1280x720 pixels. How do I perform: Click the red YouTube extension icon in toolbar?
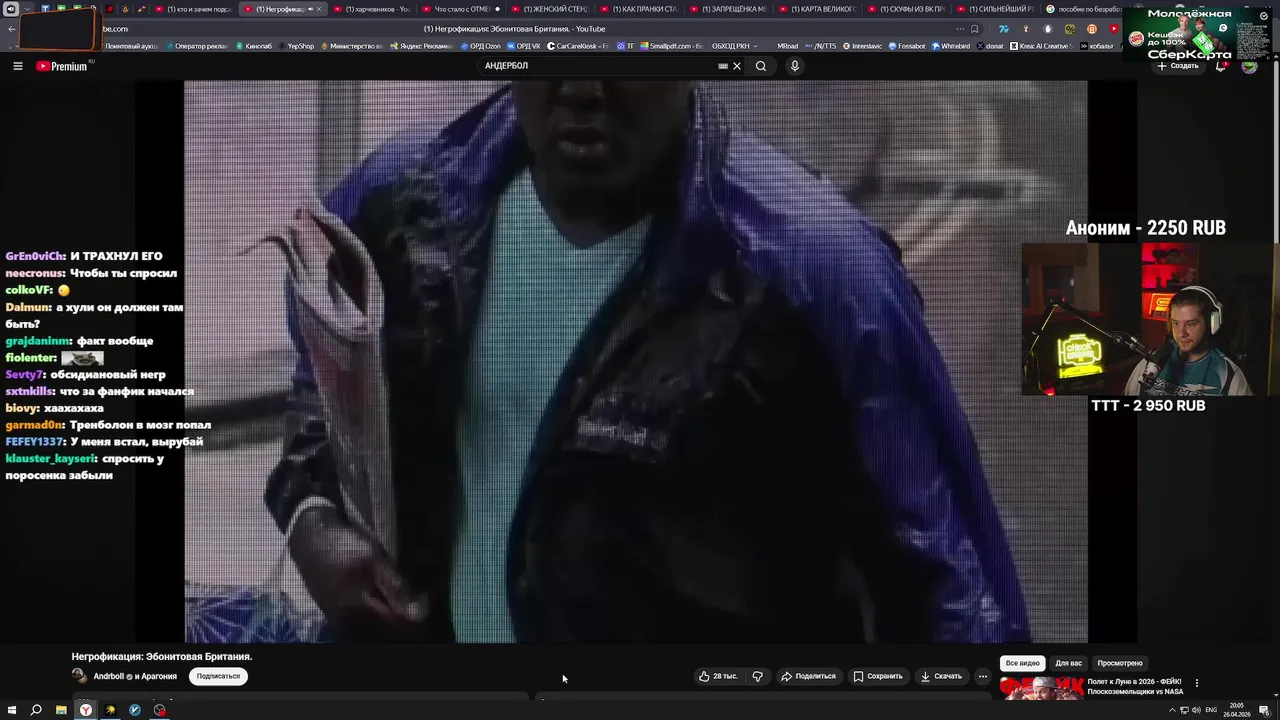[1114, 29]
